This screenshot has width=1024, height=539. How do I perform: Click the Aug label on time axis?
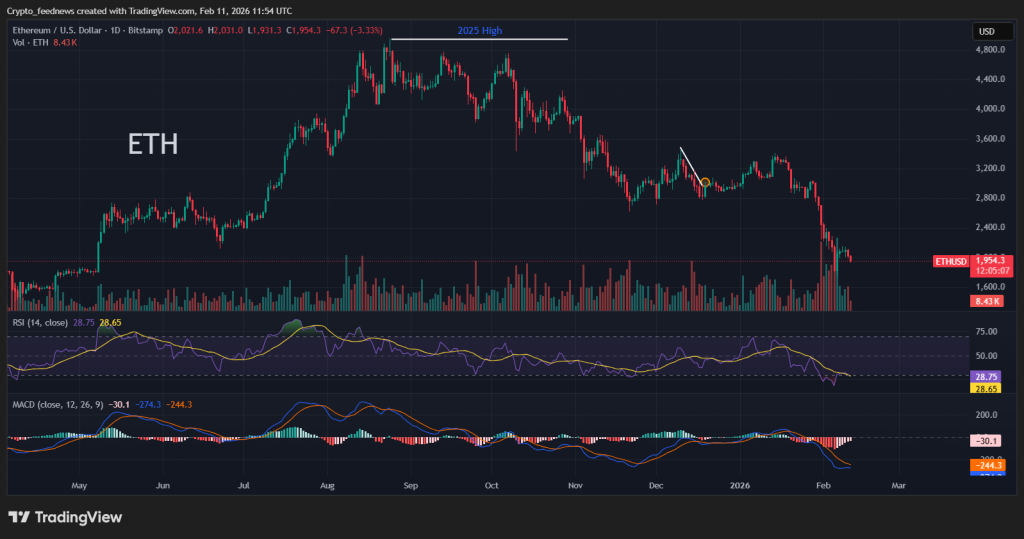click(327, 486)
